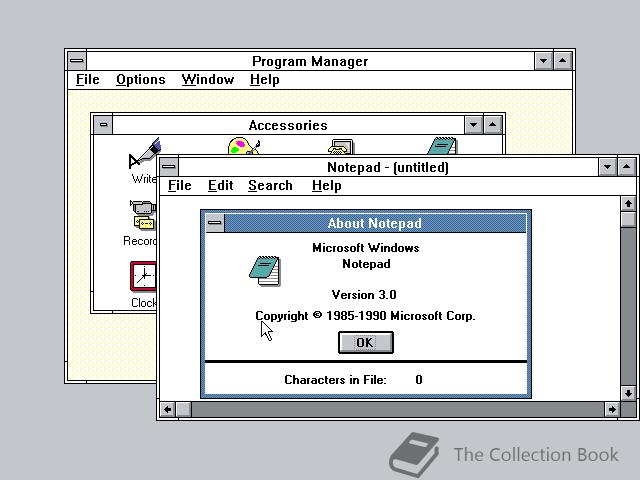Minimize the Program Manager window

[543, 61]
